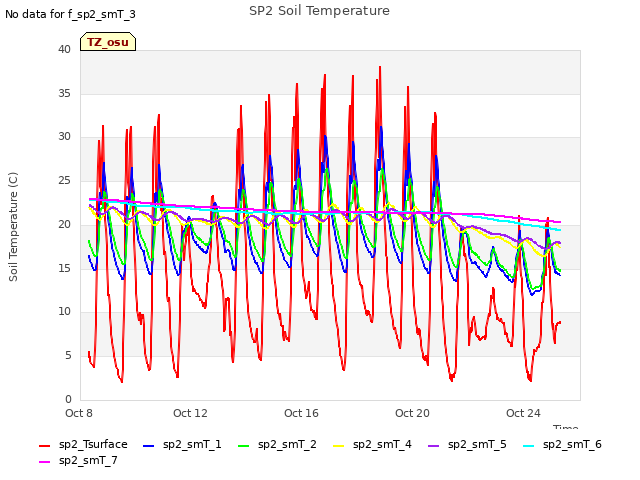
Task: Click the magenta sp2_smT_7 legend swatch
Action: [x=44, y=462]
